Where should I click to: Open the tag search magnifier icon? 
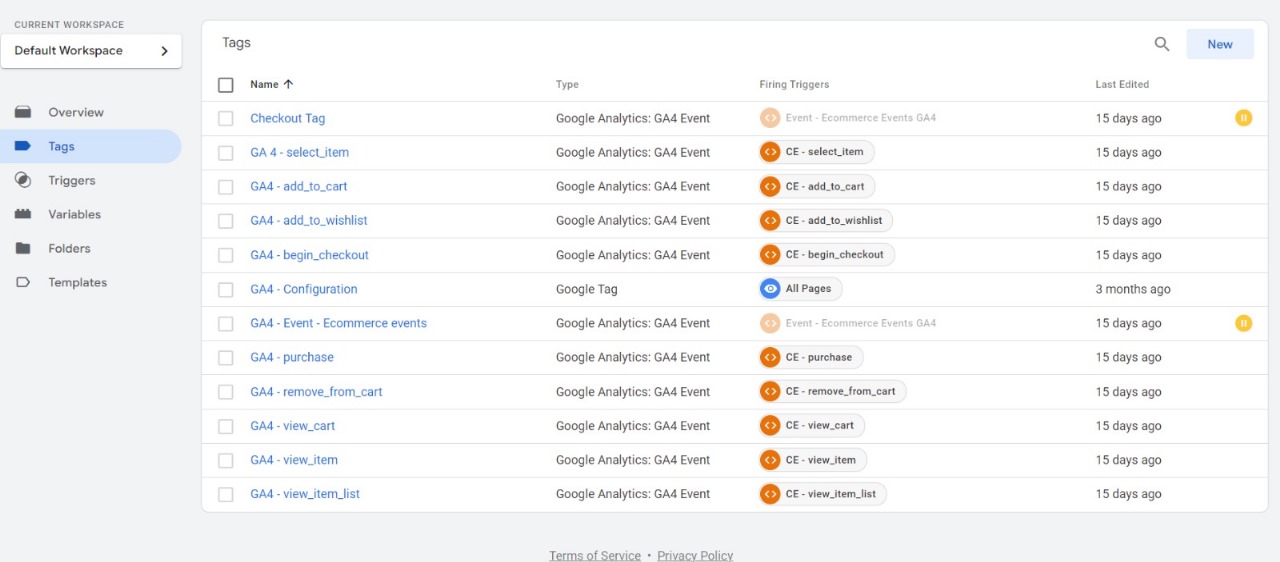coord(1162,44)
